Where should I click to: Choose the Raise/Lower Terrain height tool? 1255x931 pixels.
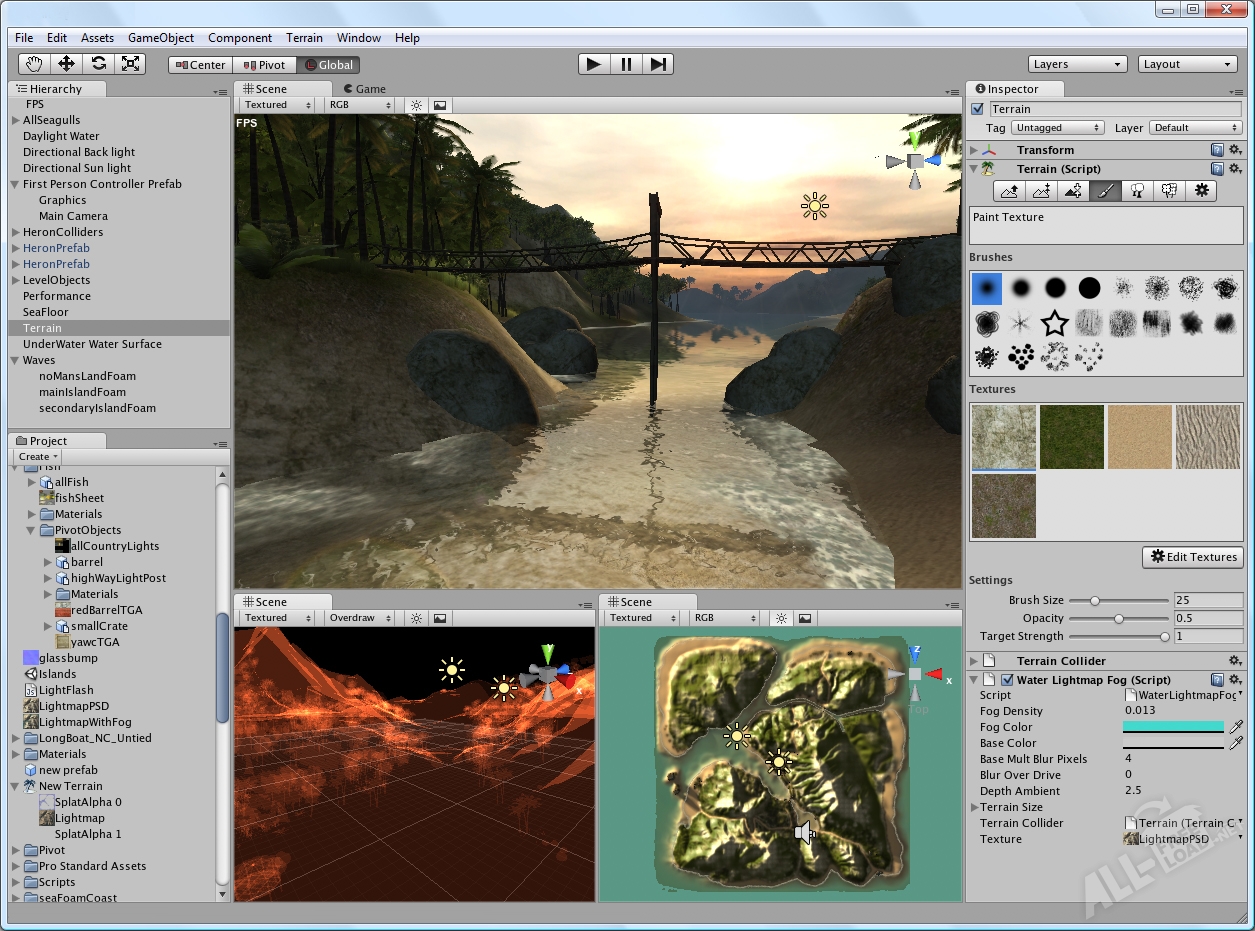click(1009, 191)
